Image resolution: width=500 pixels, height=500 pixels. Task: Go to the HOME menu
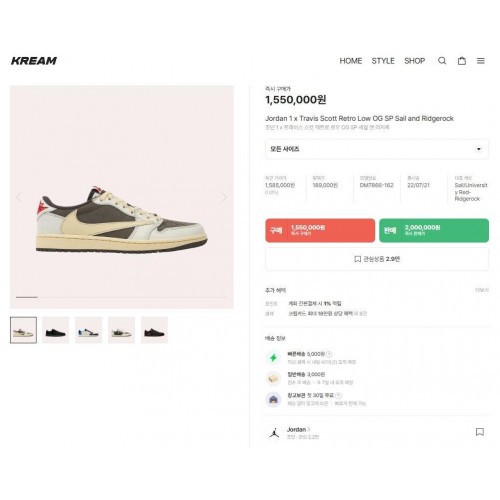[351, 61]
